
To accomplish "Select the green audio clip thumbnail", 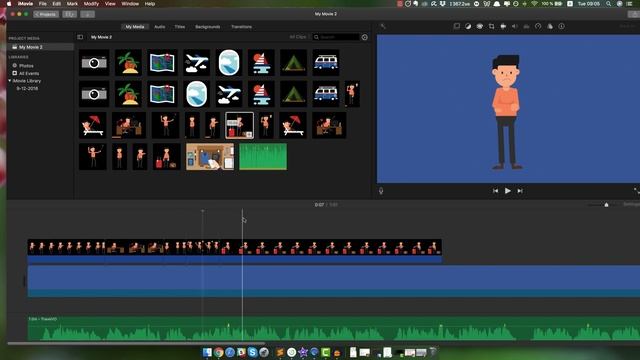I will pos(263,157).
